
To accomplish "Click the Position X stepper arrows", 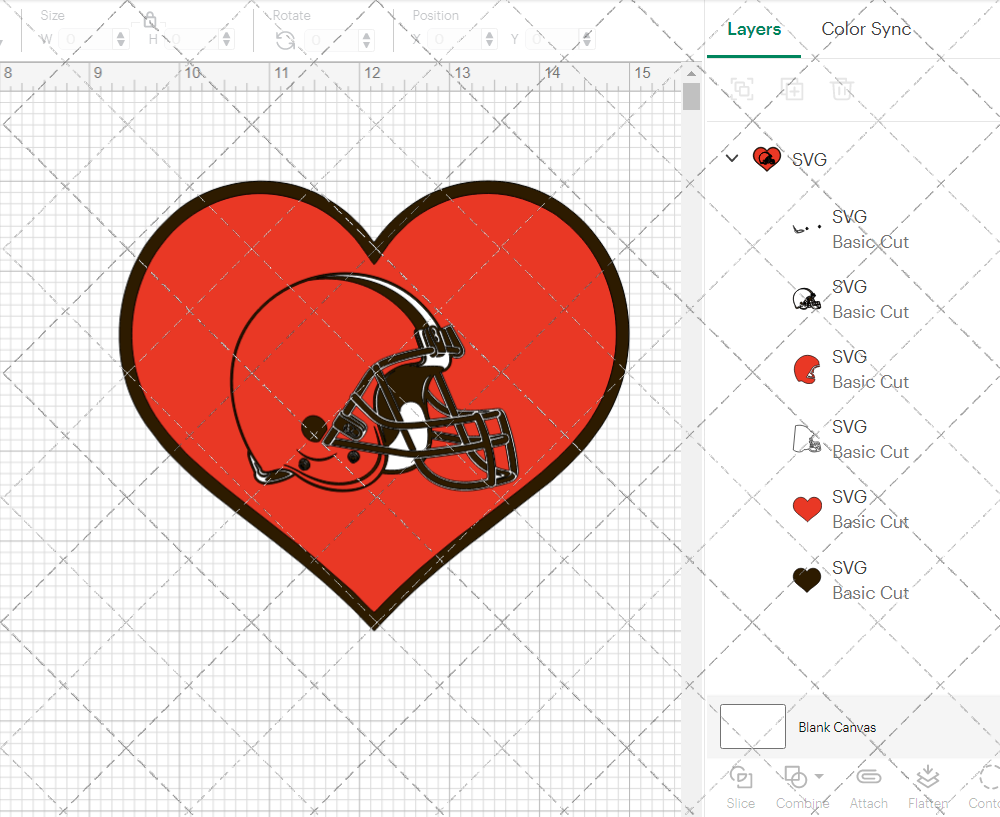I will coord(489,40).
